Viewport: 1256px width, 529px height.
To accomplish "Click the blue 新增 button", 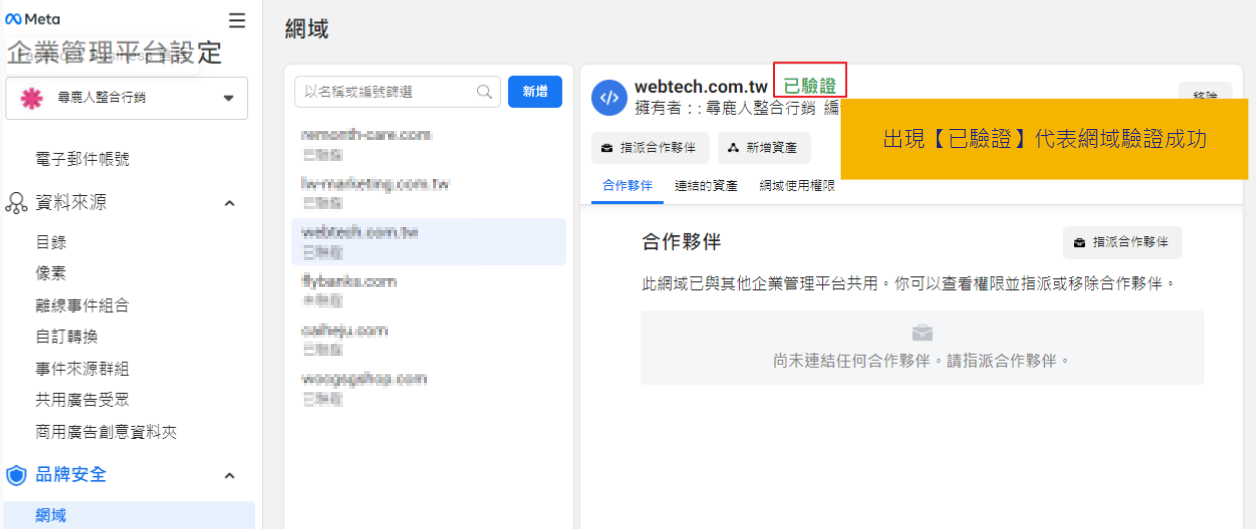I will tap(535, 91).
